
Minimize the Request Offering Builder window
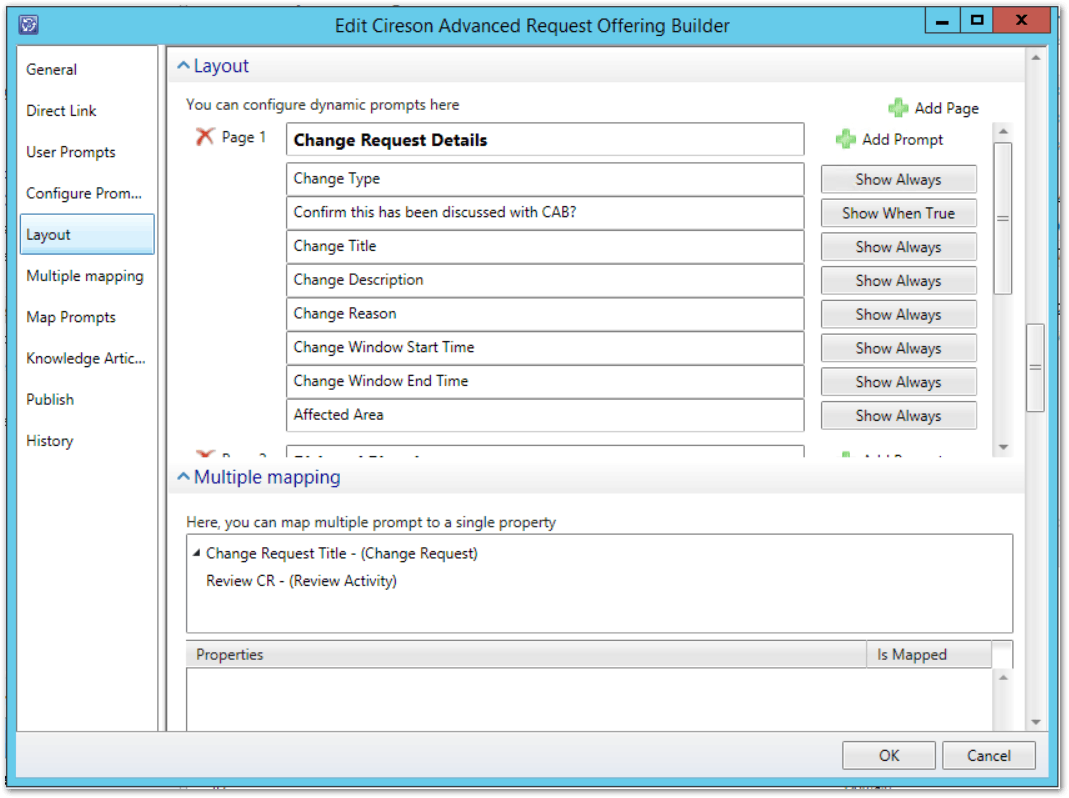(942, 20)
